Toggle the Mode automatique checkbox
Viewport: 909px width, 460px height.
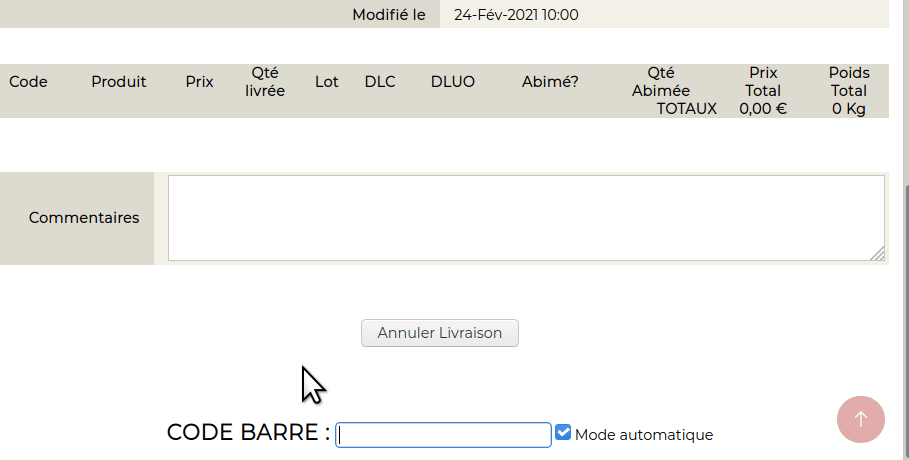564,433
